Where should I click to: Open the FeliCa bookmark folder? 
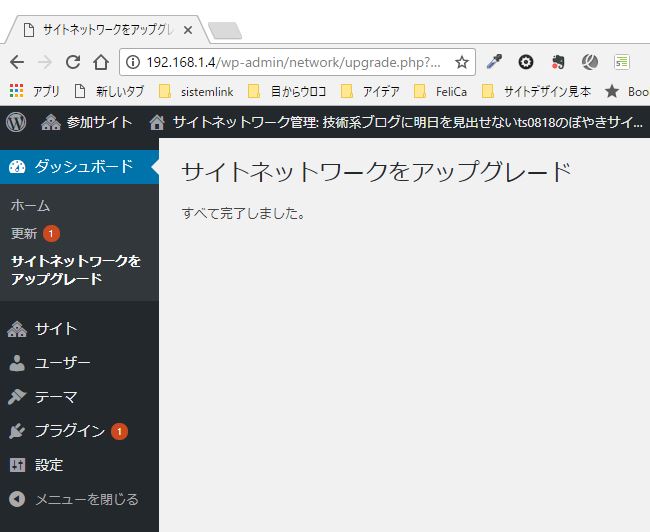[x=440, y=91]
